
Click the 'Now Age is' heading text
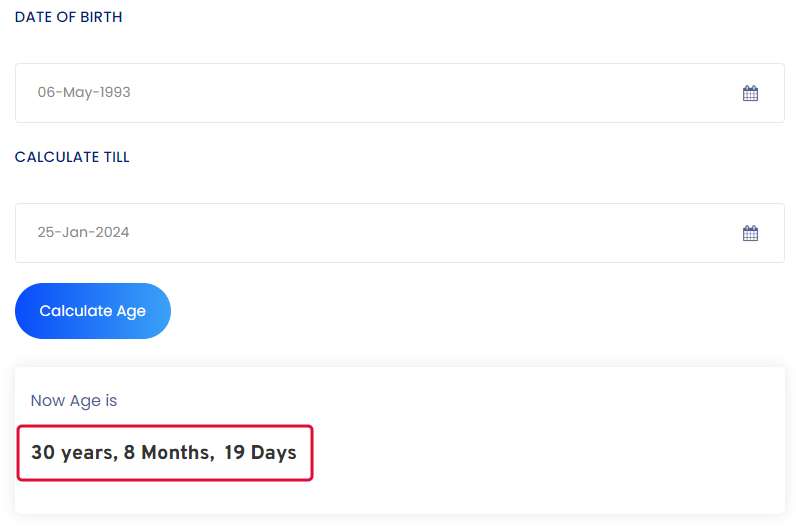(74, 401)
